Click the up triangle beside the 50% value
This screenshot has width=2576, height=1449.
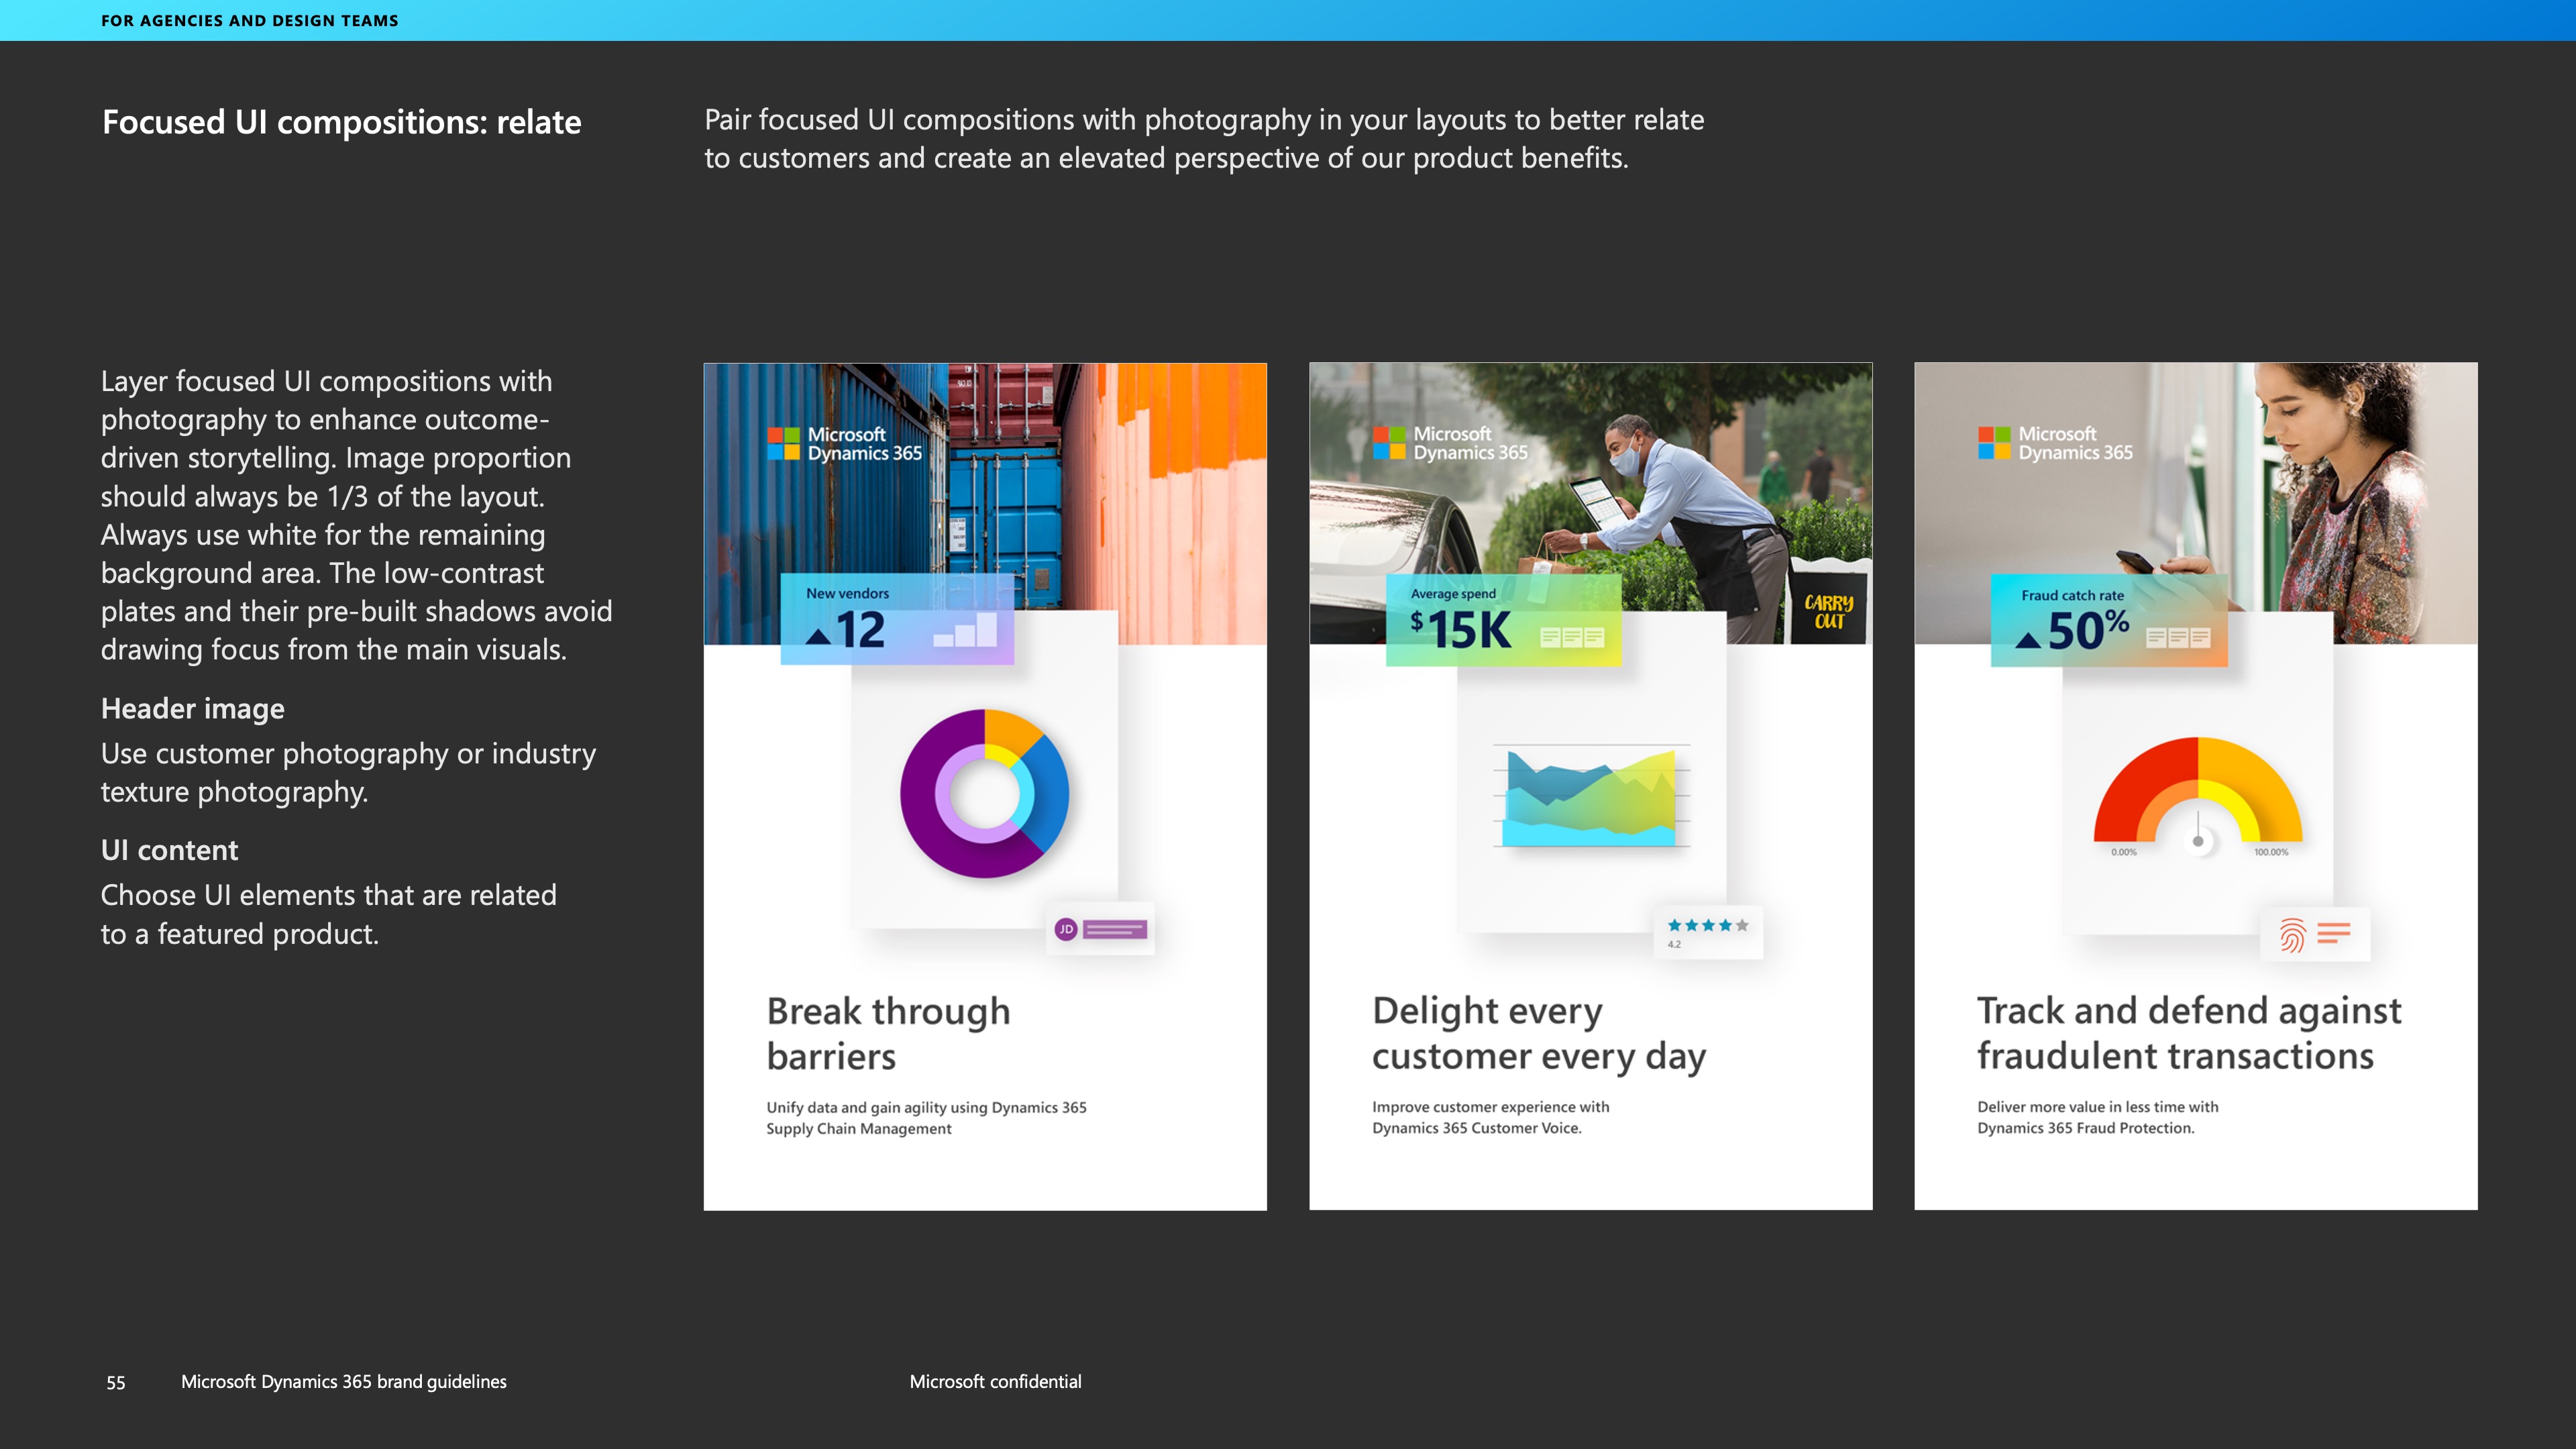pos(2028,640)
